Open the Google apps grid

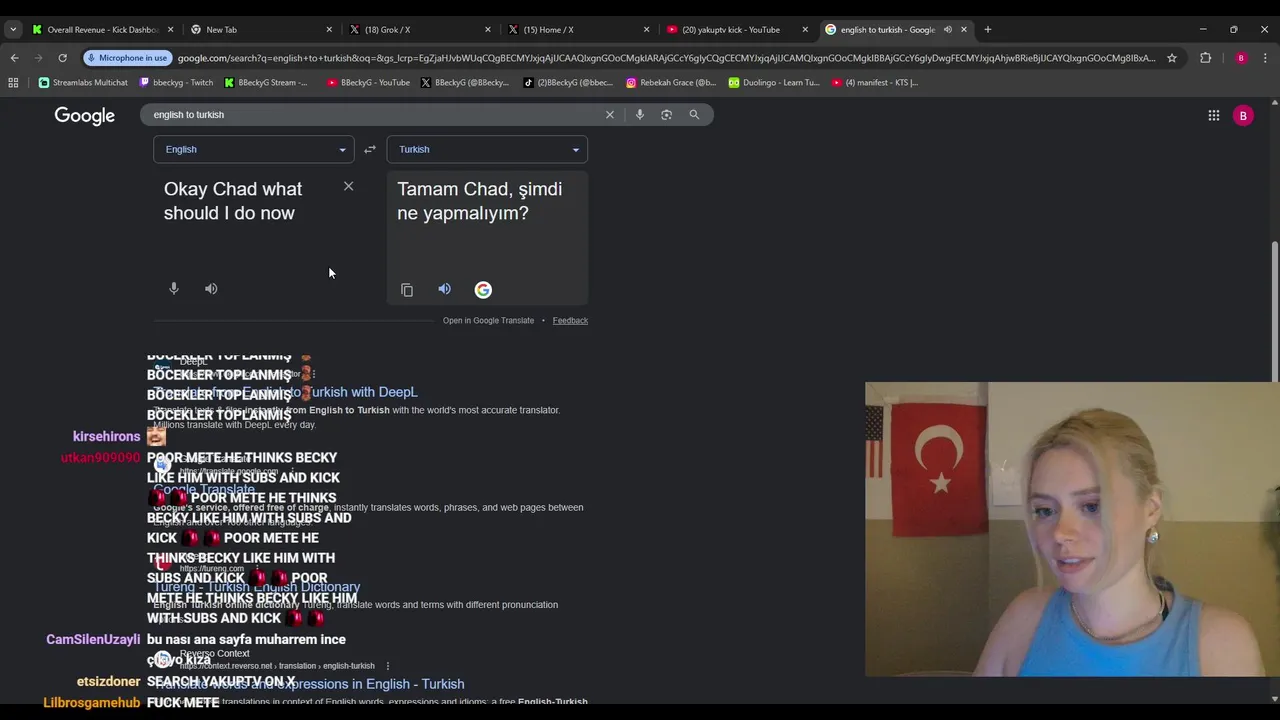(x=1214, y=116)
